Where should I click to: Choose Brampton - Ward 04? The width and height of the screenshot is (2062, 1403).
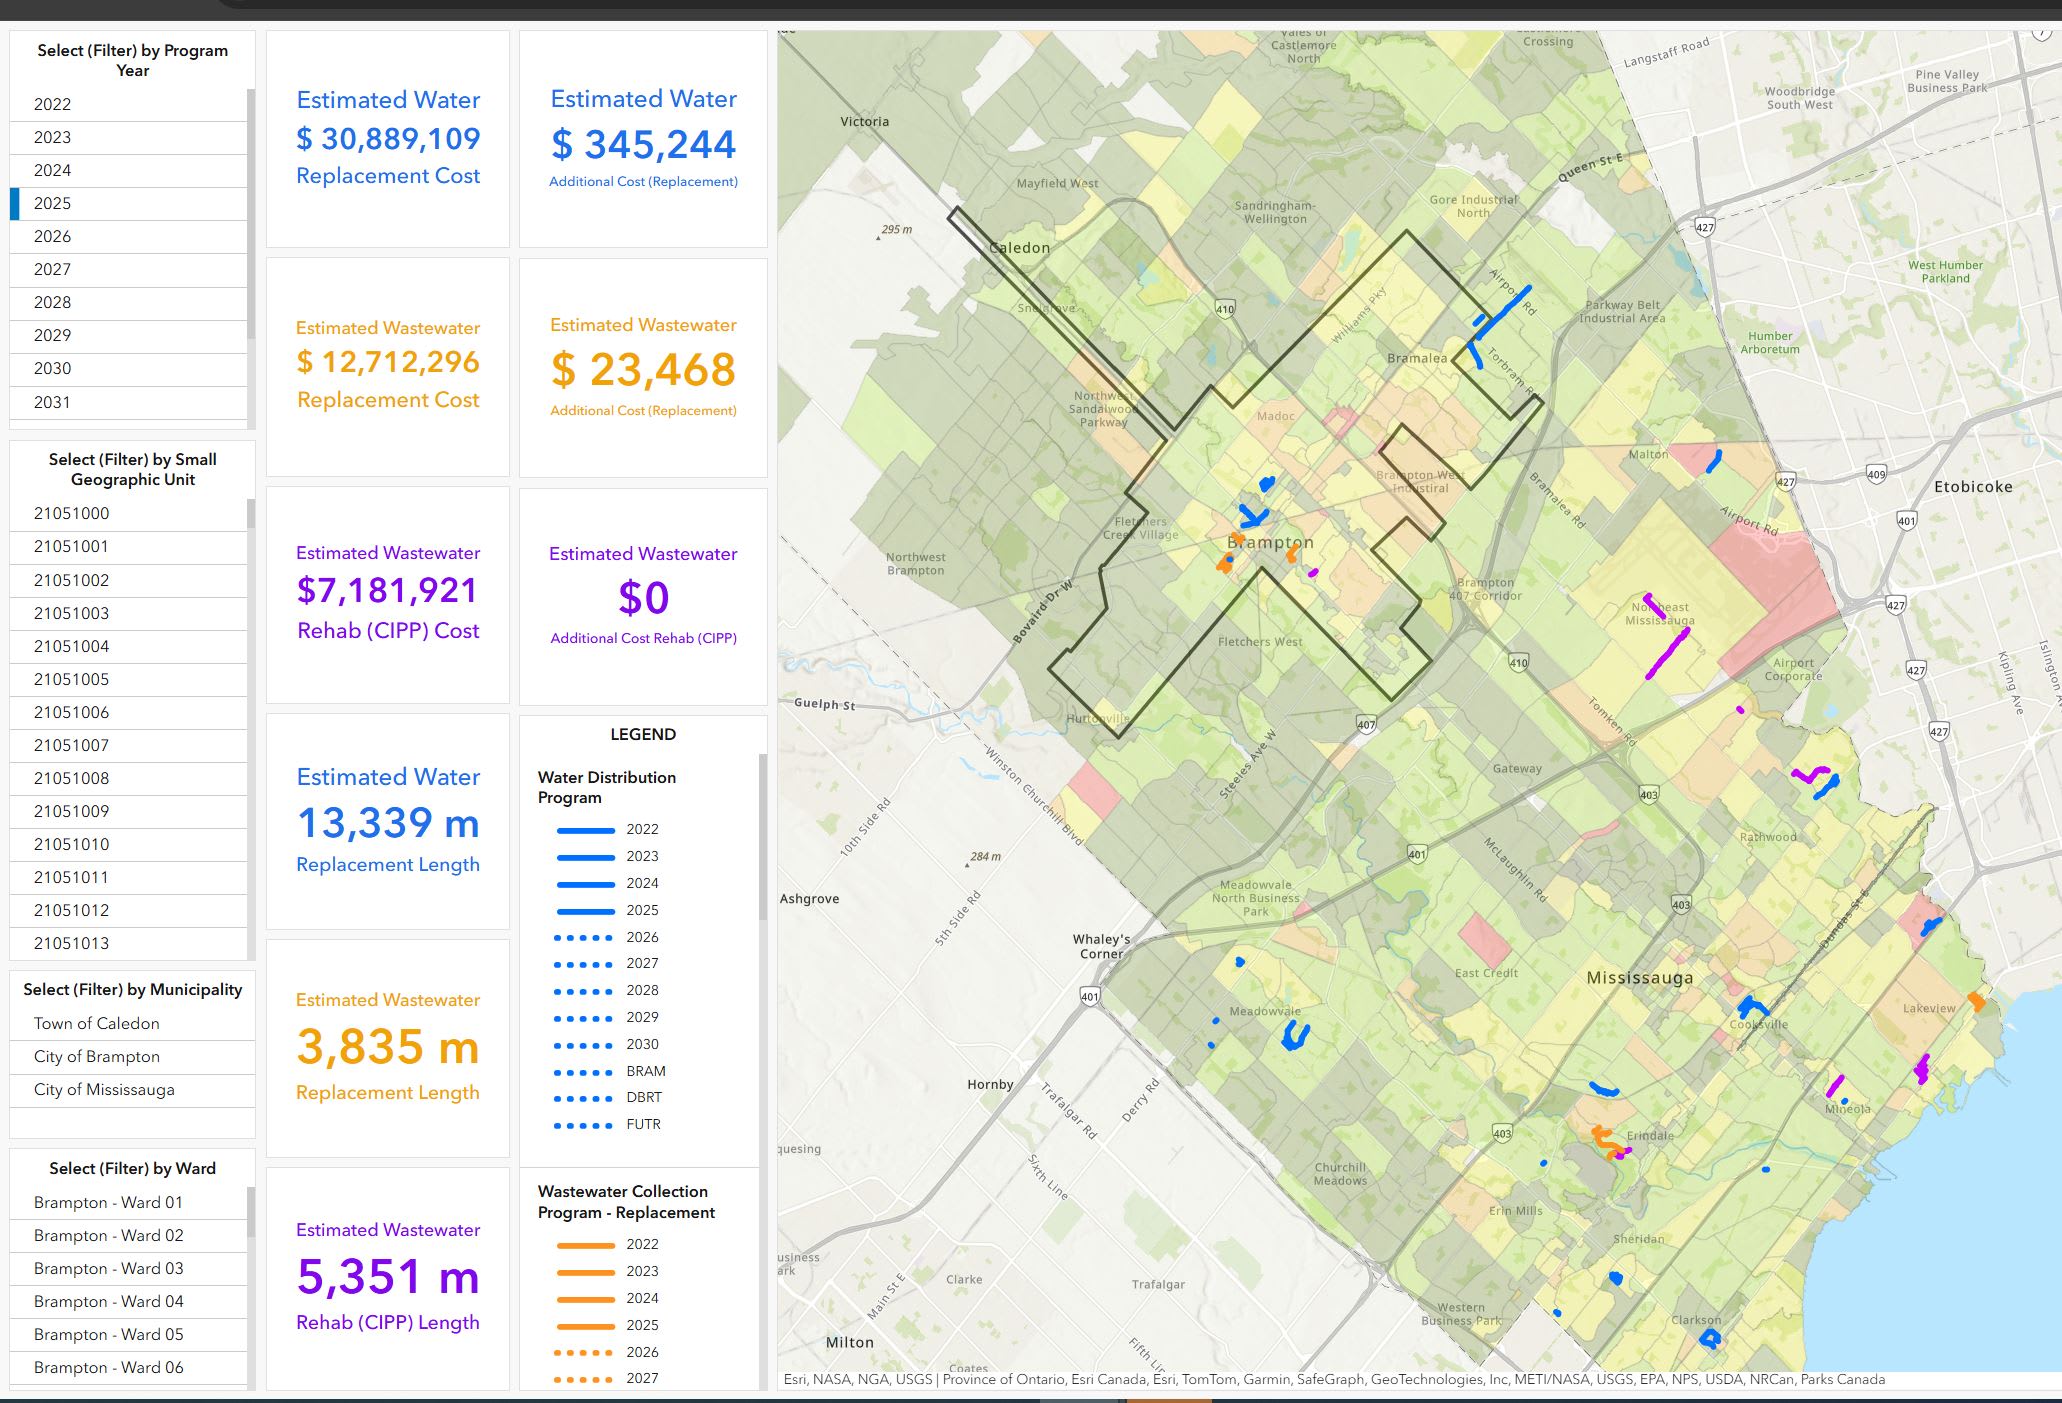[x=128, y=1302]
